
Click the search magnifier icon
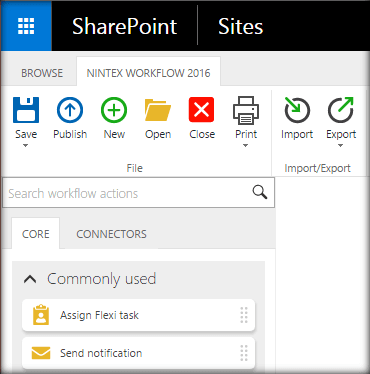(x=260, y=192)
